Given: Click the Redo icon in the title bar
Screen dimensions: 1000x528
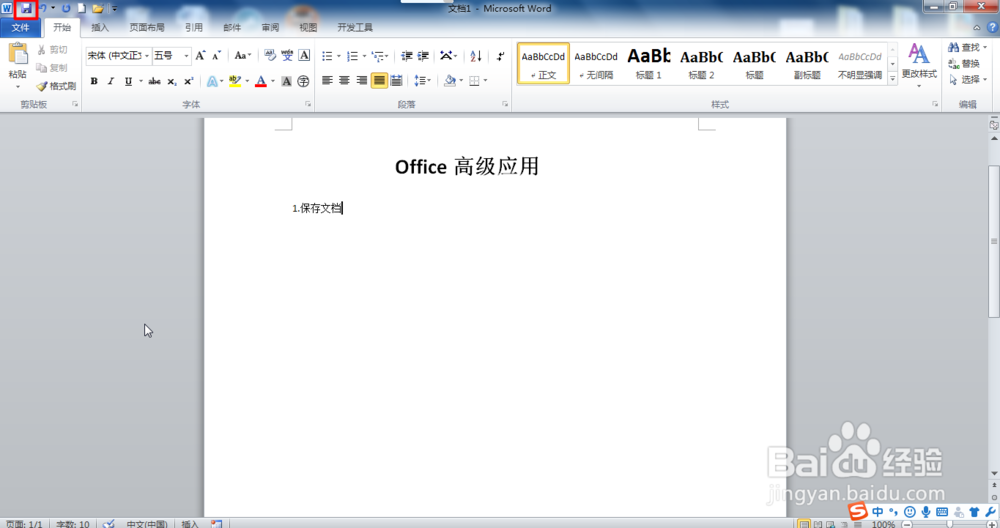Looking at the screenshot, I should (x=66, y=8).
